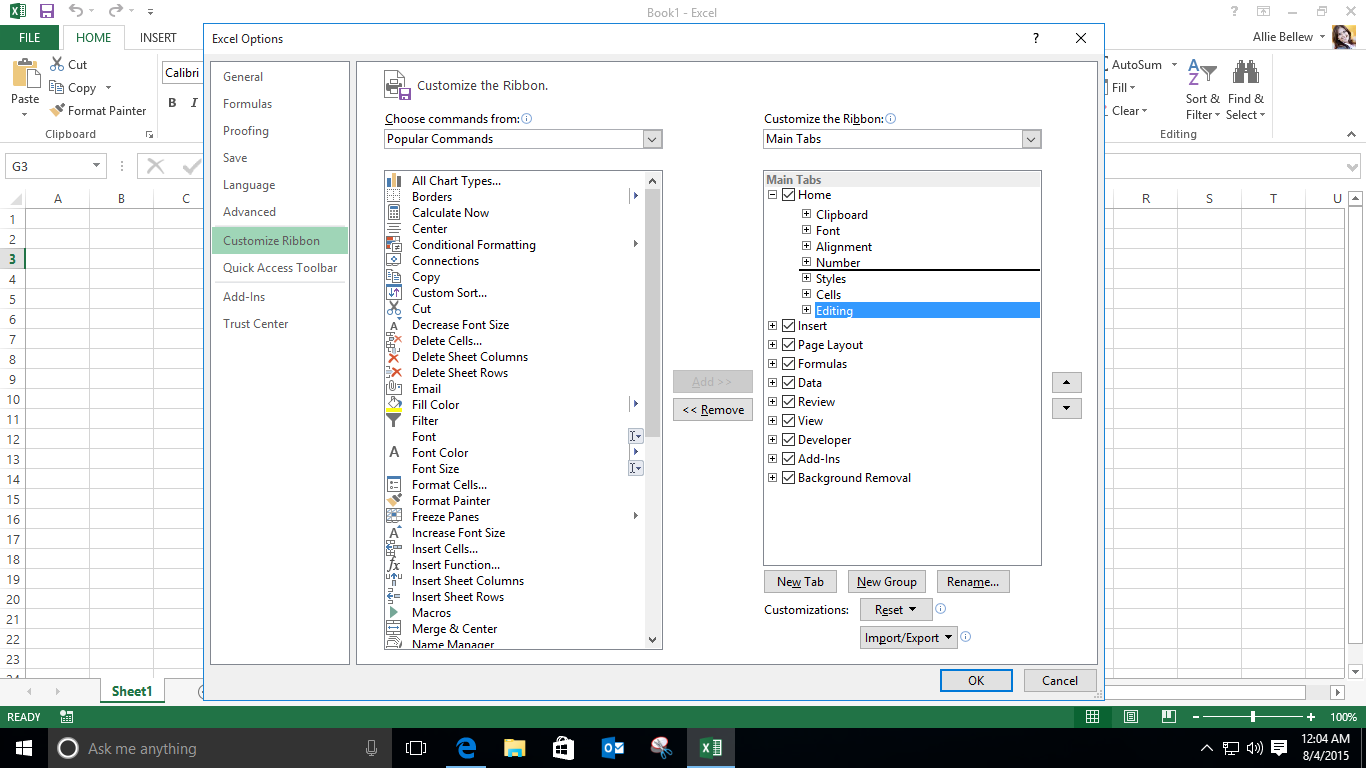Viewport: 1366px width, 768px height.
Task: Uncheck the Home tab checkbox
Action: tap(789, 195)
